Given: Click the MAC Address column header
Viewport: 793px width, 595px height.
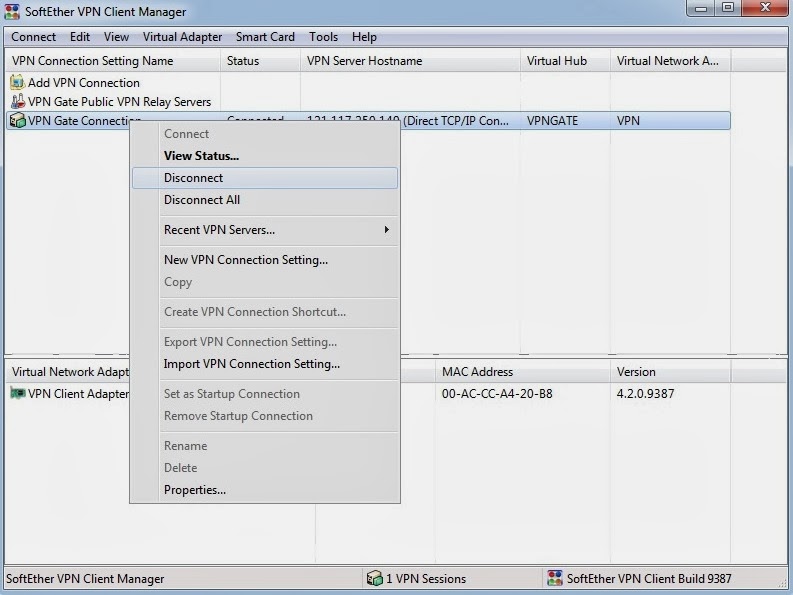Looking at the screenshot, I should [522, 372].
